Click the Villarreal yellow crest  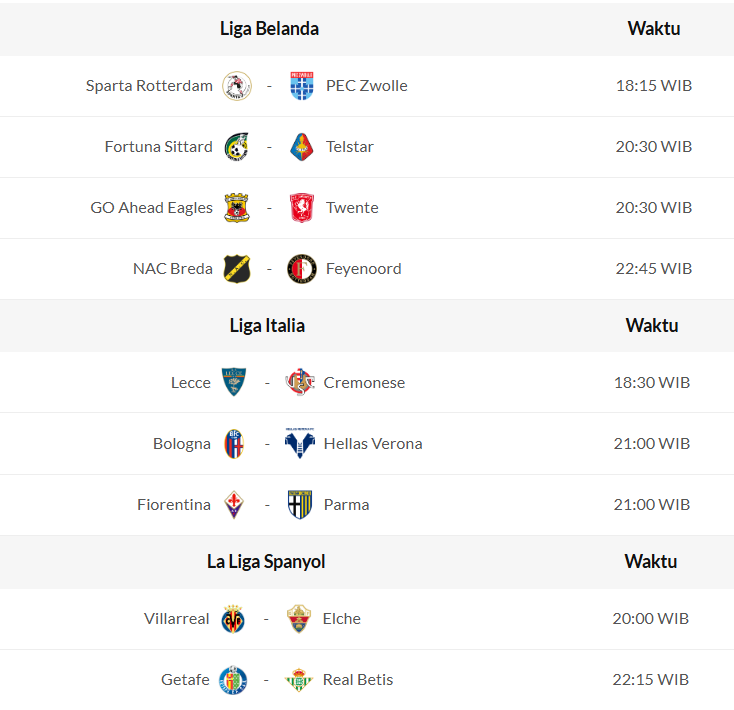[x=234, y=619]
